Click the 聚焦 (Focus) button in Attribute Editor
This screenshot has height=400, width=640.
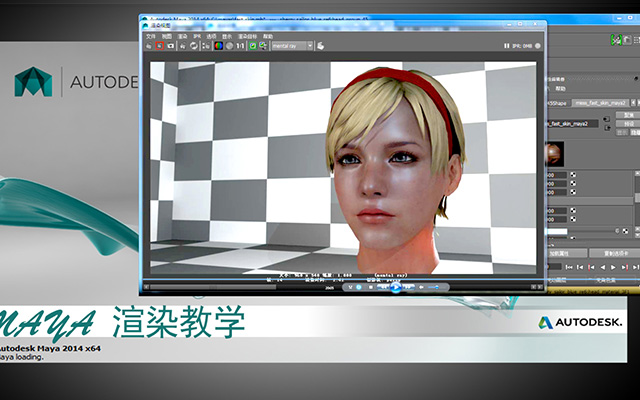click(x=628, y=115)
